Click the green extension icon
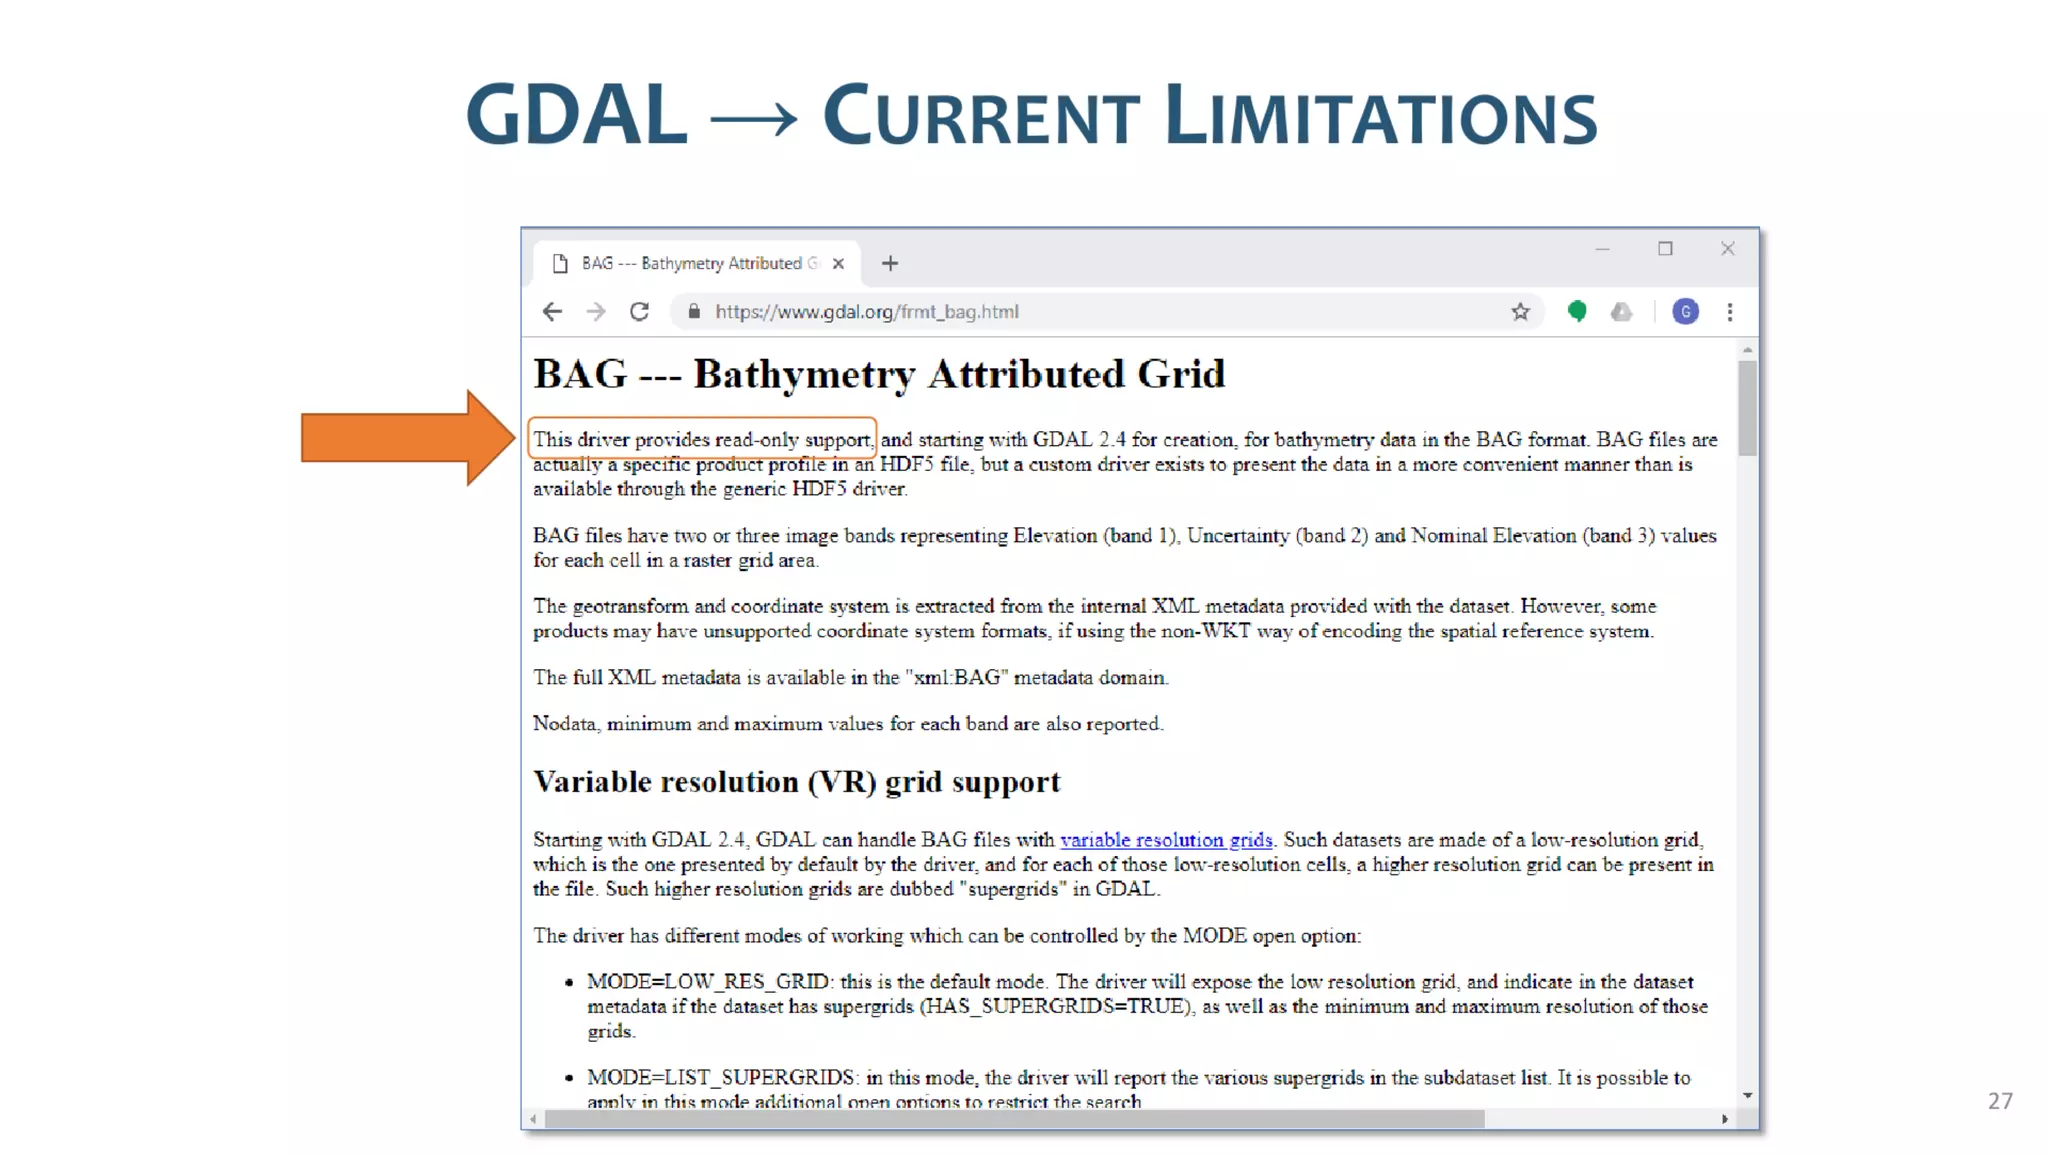 click(1577, 312)
